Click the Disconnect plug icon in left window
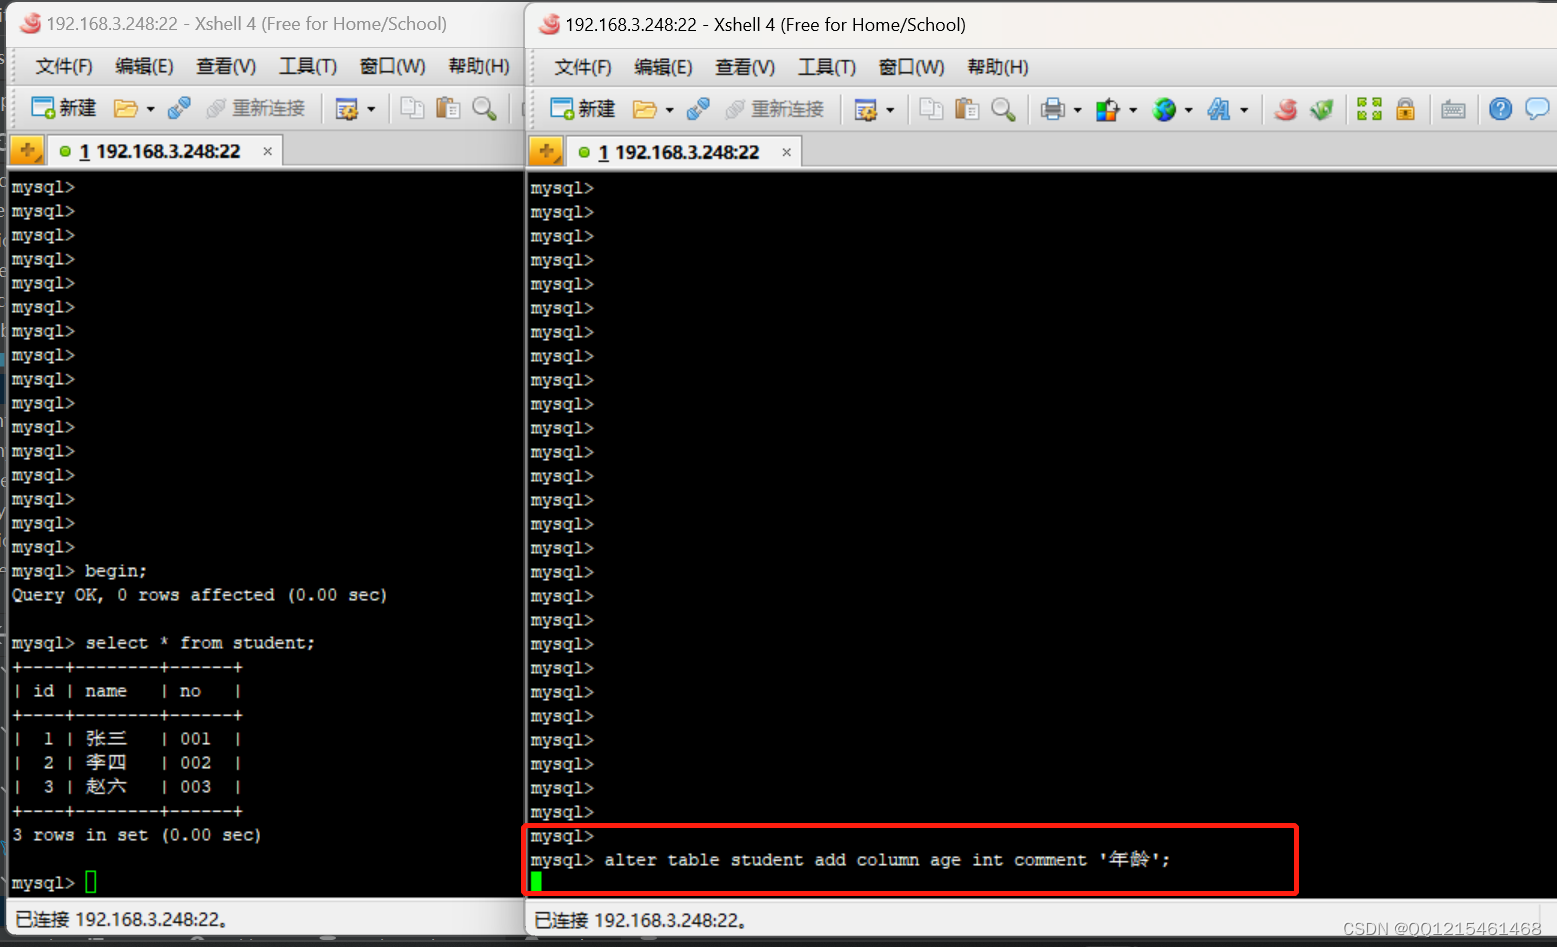Screen dimensions: 1557x947 pos(179,108)
